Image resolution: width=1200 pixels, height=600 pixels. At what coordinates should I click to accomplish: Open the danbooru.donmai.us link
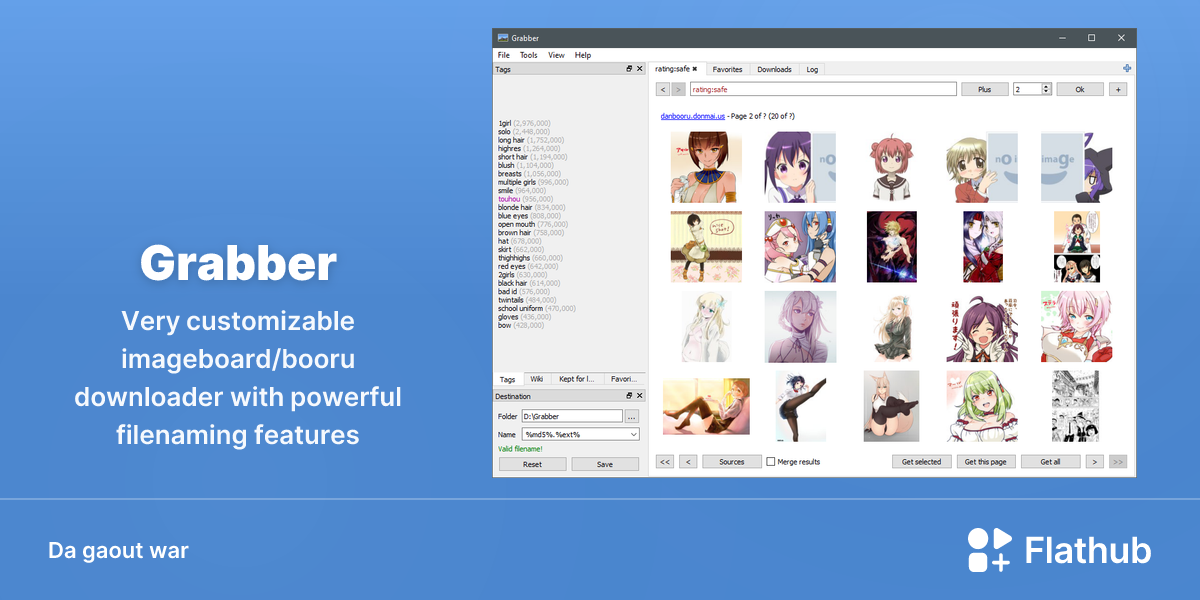pyautogui.click(x=691, y=116)
